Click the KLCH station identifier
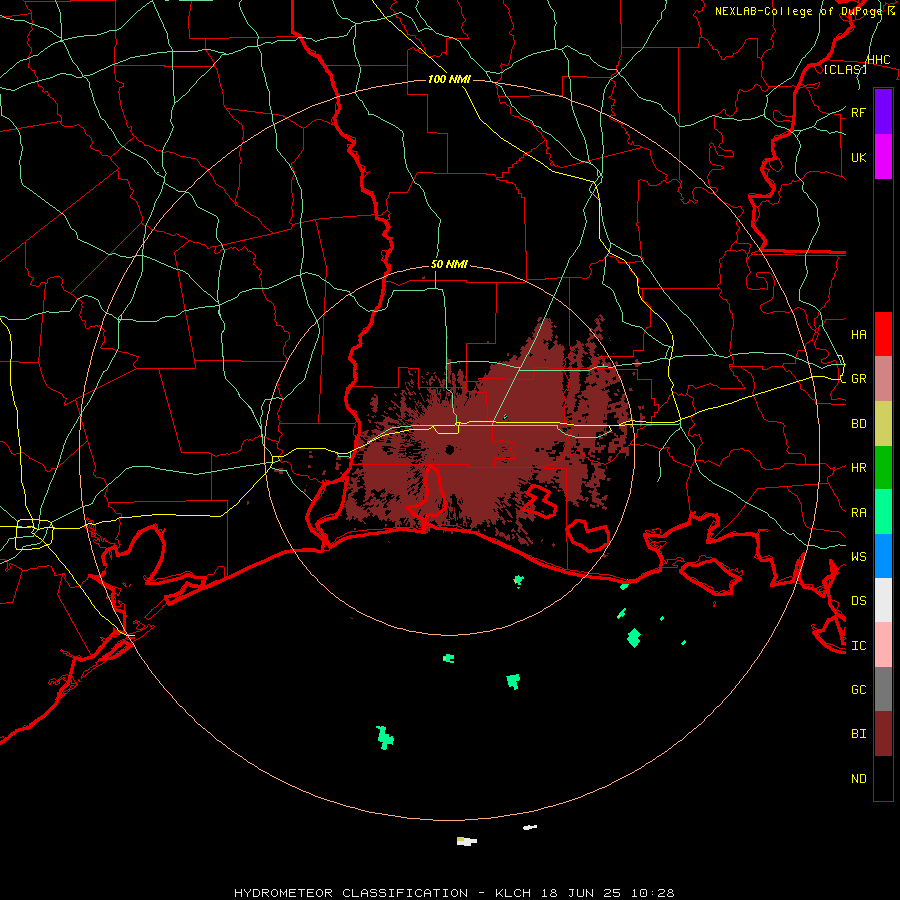 (x=513, y=893)
